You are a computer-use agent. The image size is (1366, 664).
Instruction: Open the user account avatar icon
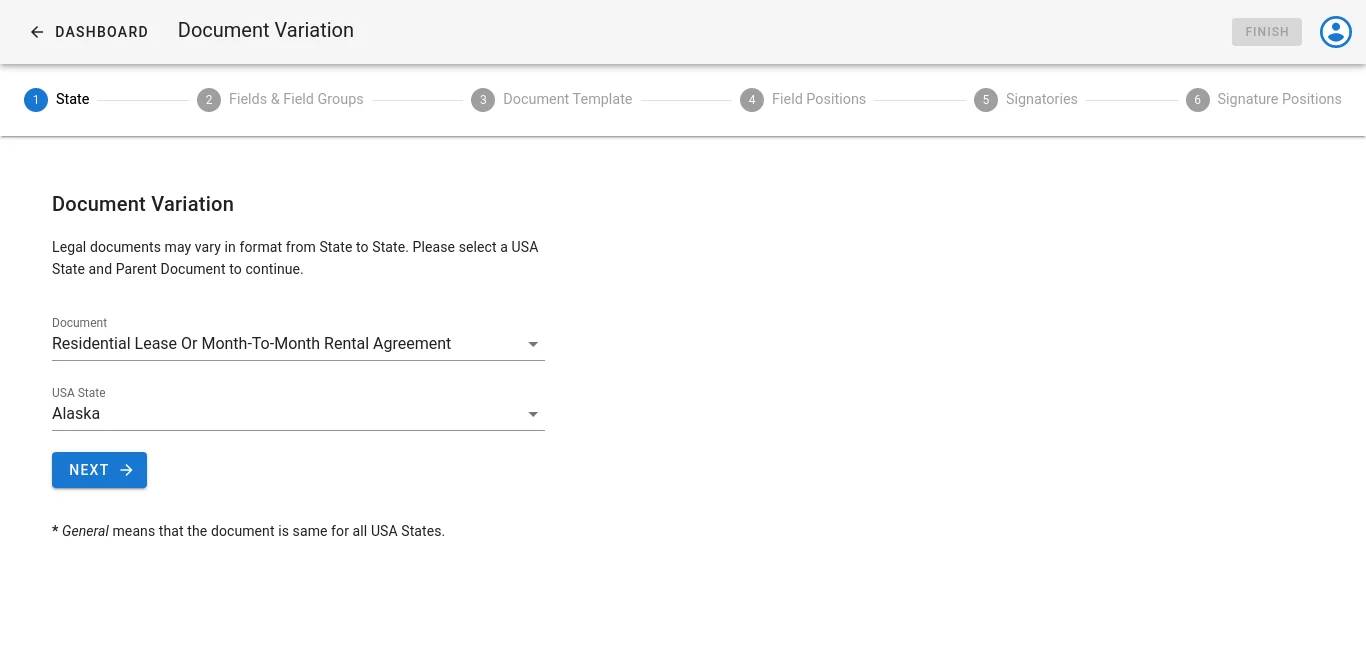[x=1336, y=32]
